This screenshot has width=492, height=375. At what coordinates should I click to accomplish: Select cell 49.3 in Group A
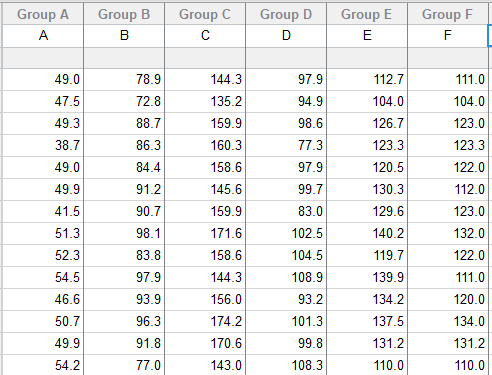pos(43,123)
